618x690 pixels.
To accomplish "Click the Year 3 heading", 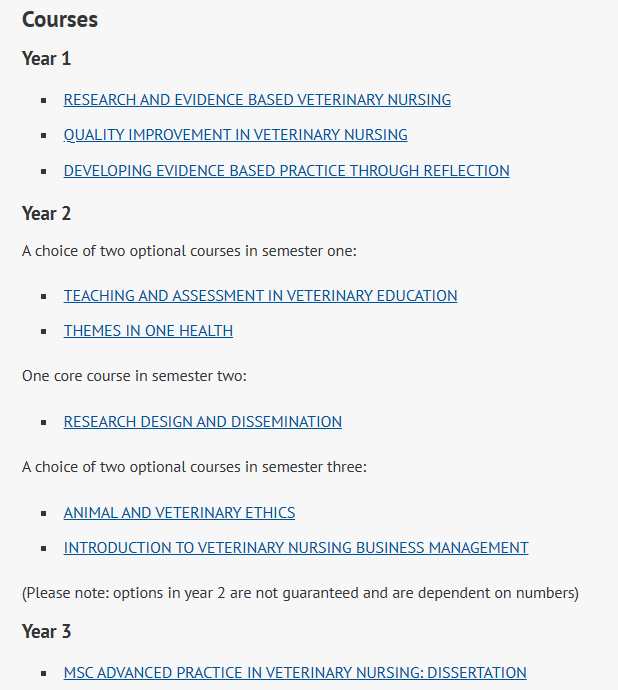I will pos(46,631).
